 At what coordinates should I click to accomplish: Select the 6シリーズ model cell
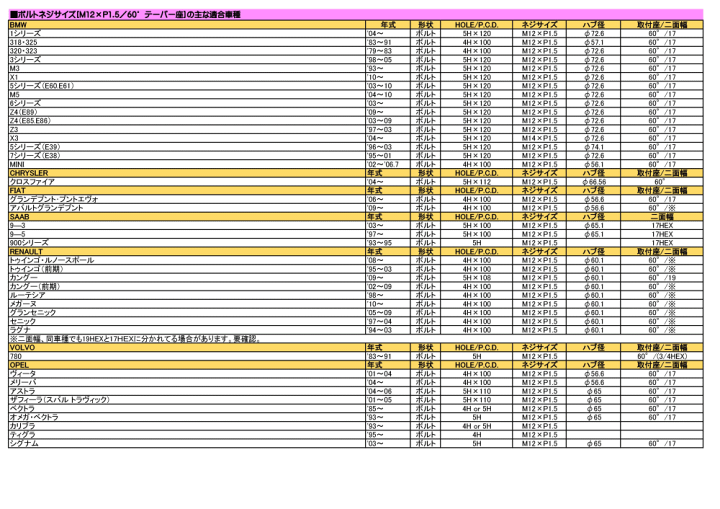187,103
